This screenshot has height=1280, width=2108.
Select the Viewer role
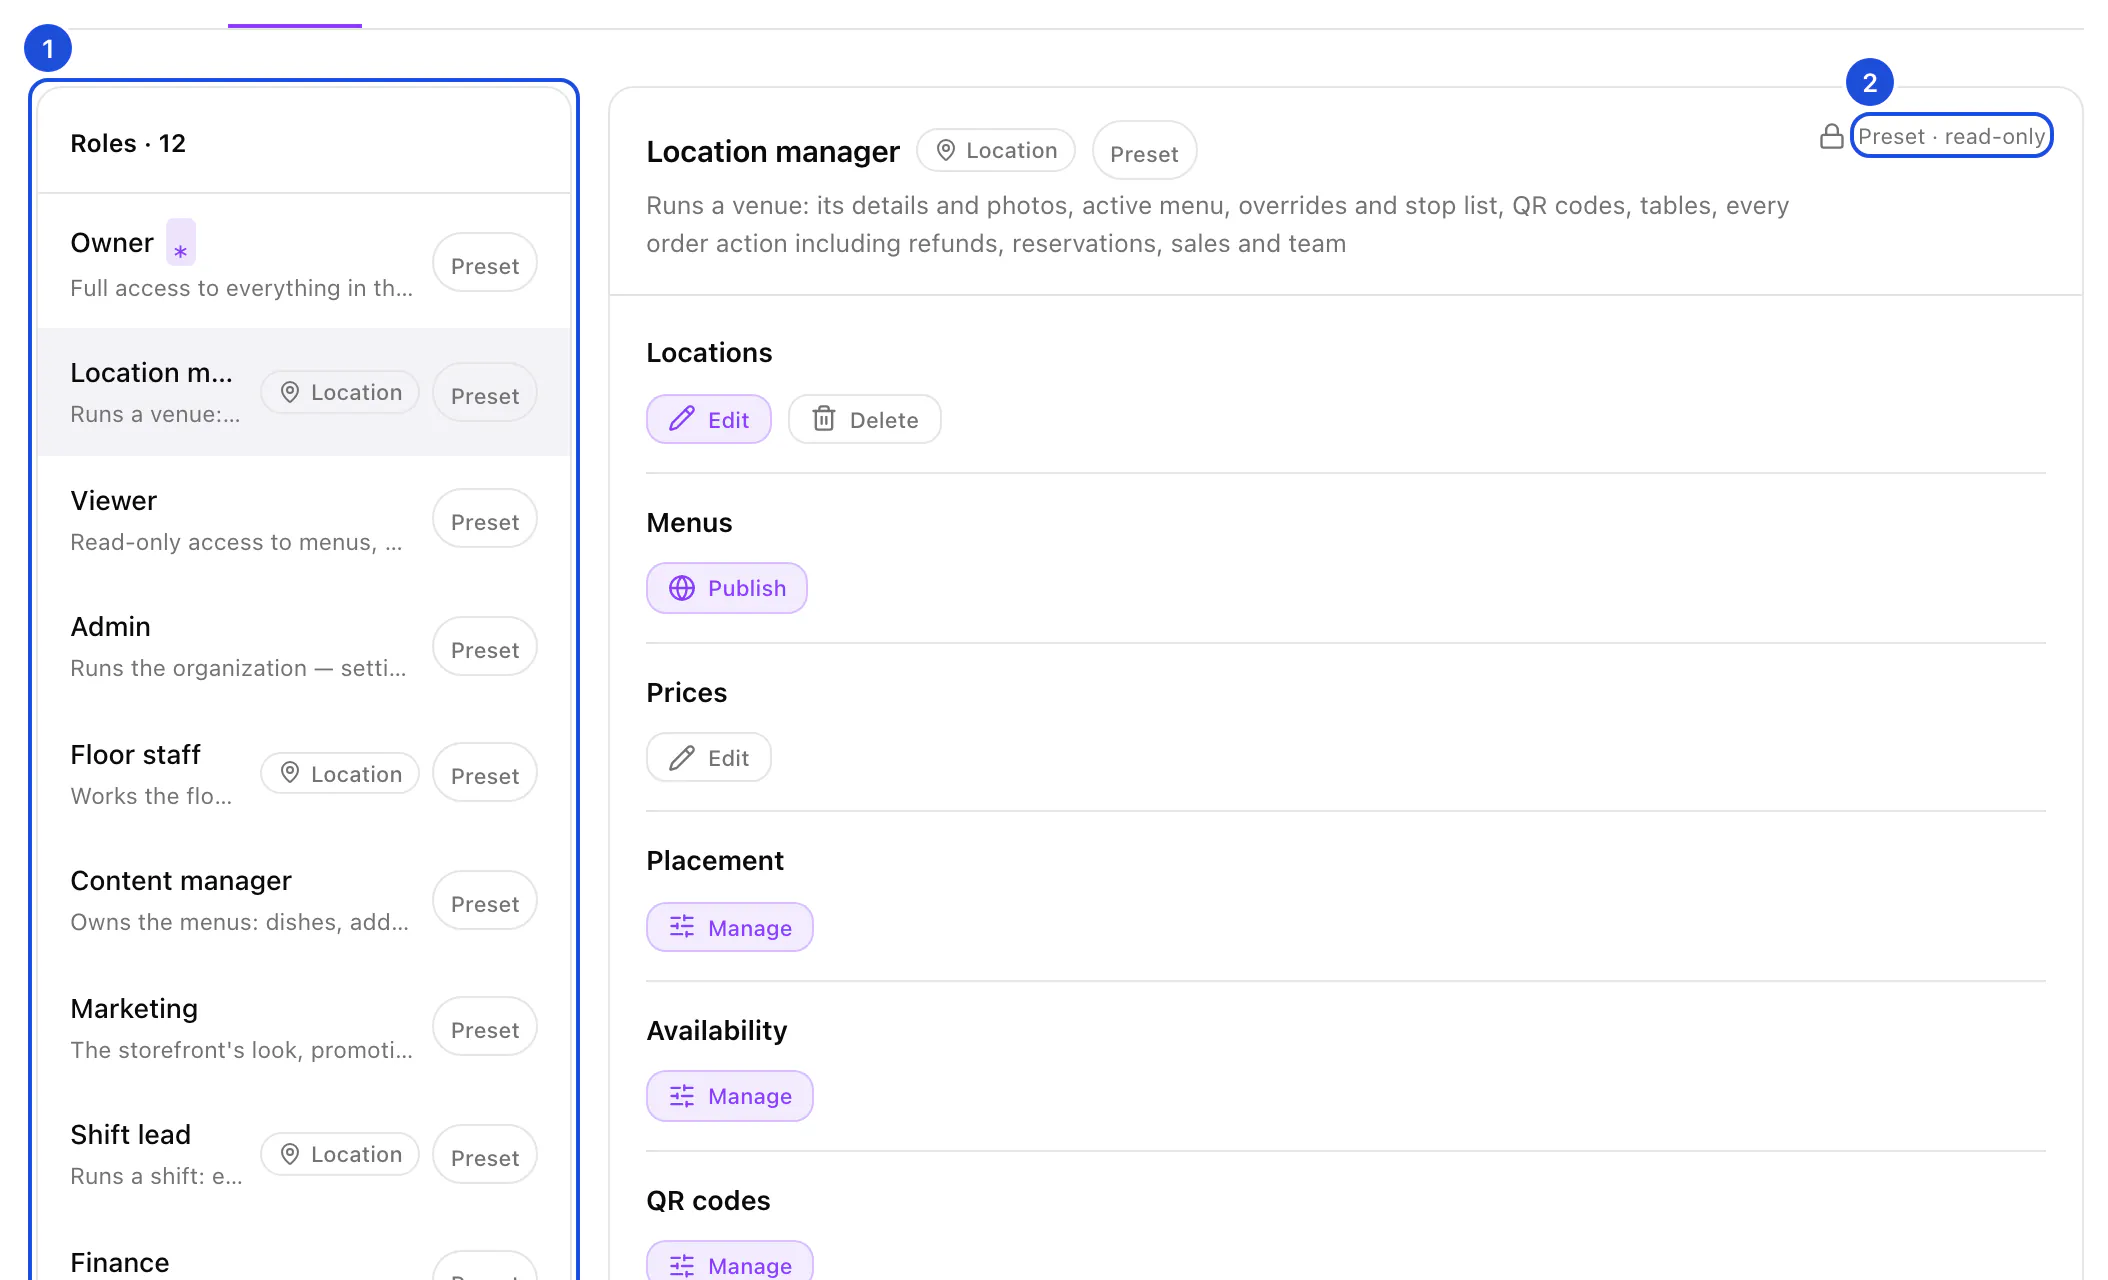tap(304, 519)
